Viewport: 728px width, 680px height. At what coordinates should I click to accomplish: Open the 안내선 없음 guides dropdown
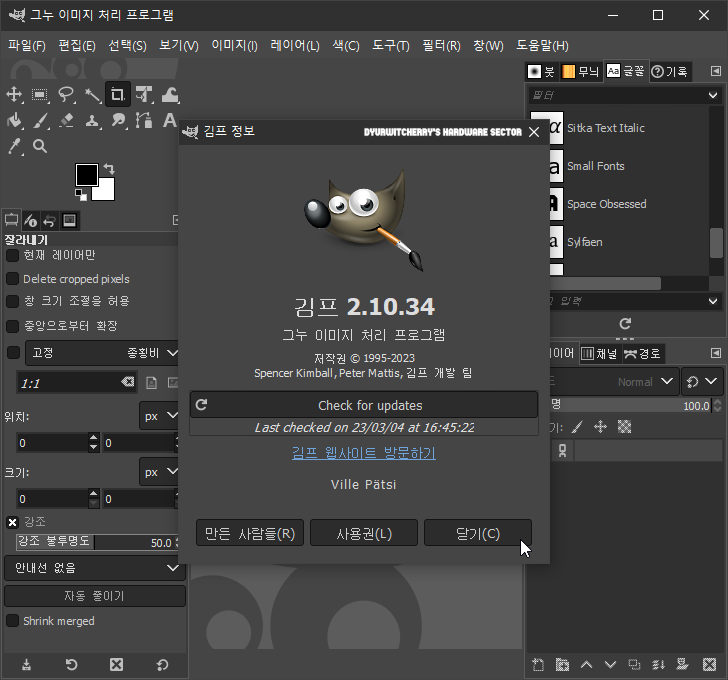[x=95, y=568]
